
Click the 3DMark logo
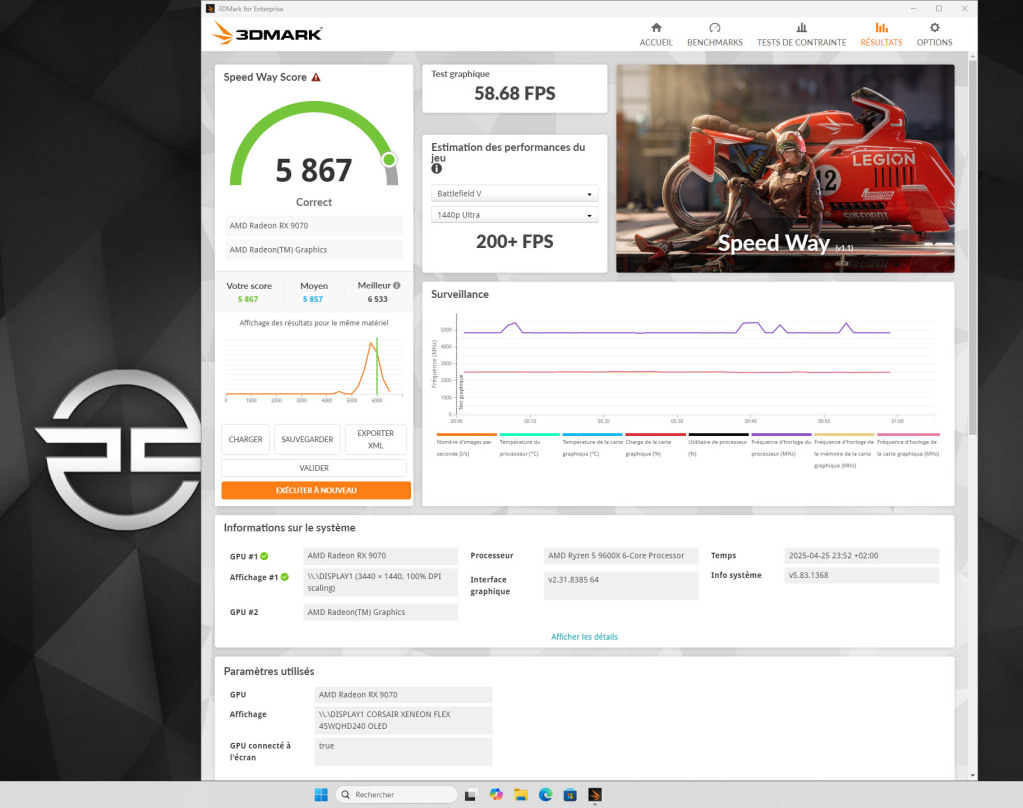[x=267, y=33]
